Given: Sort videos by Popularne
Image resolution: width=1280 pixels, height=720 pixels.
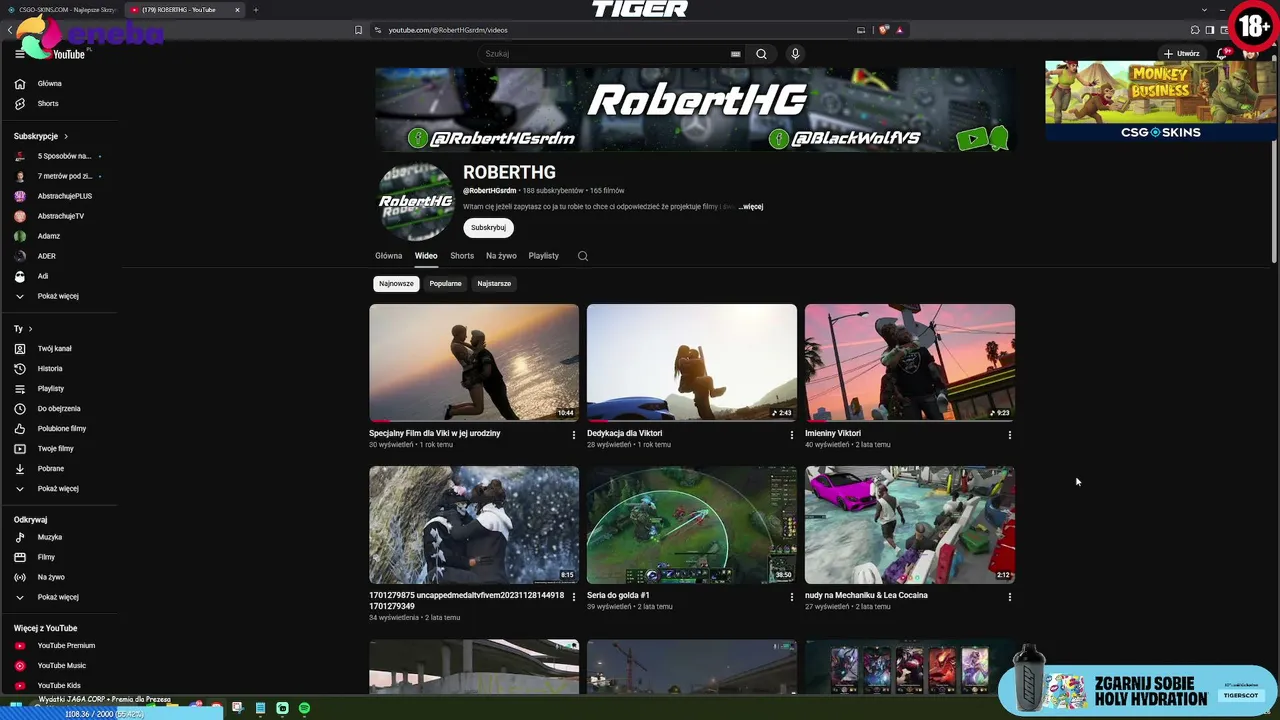Looking at the screenshot, I should point(445,284).
